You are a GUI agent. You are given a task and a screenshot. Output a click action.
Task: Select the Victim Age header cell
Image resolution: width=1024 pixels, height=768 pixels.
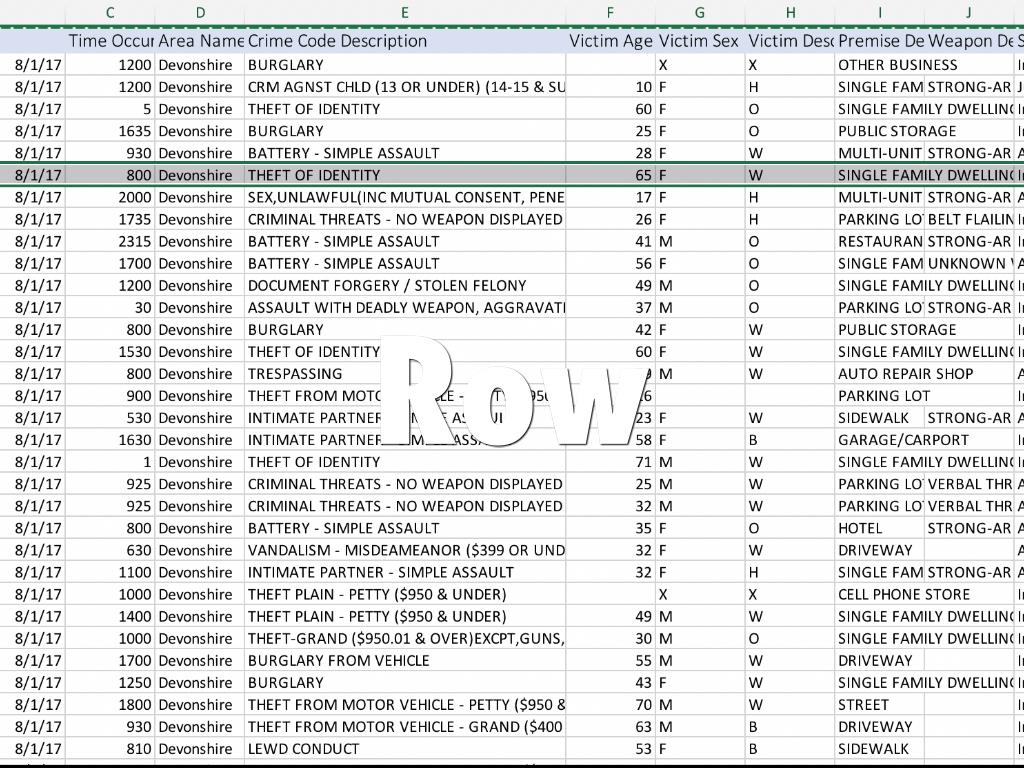(x=610, y=41)
